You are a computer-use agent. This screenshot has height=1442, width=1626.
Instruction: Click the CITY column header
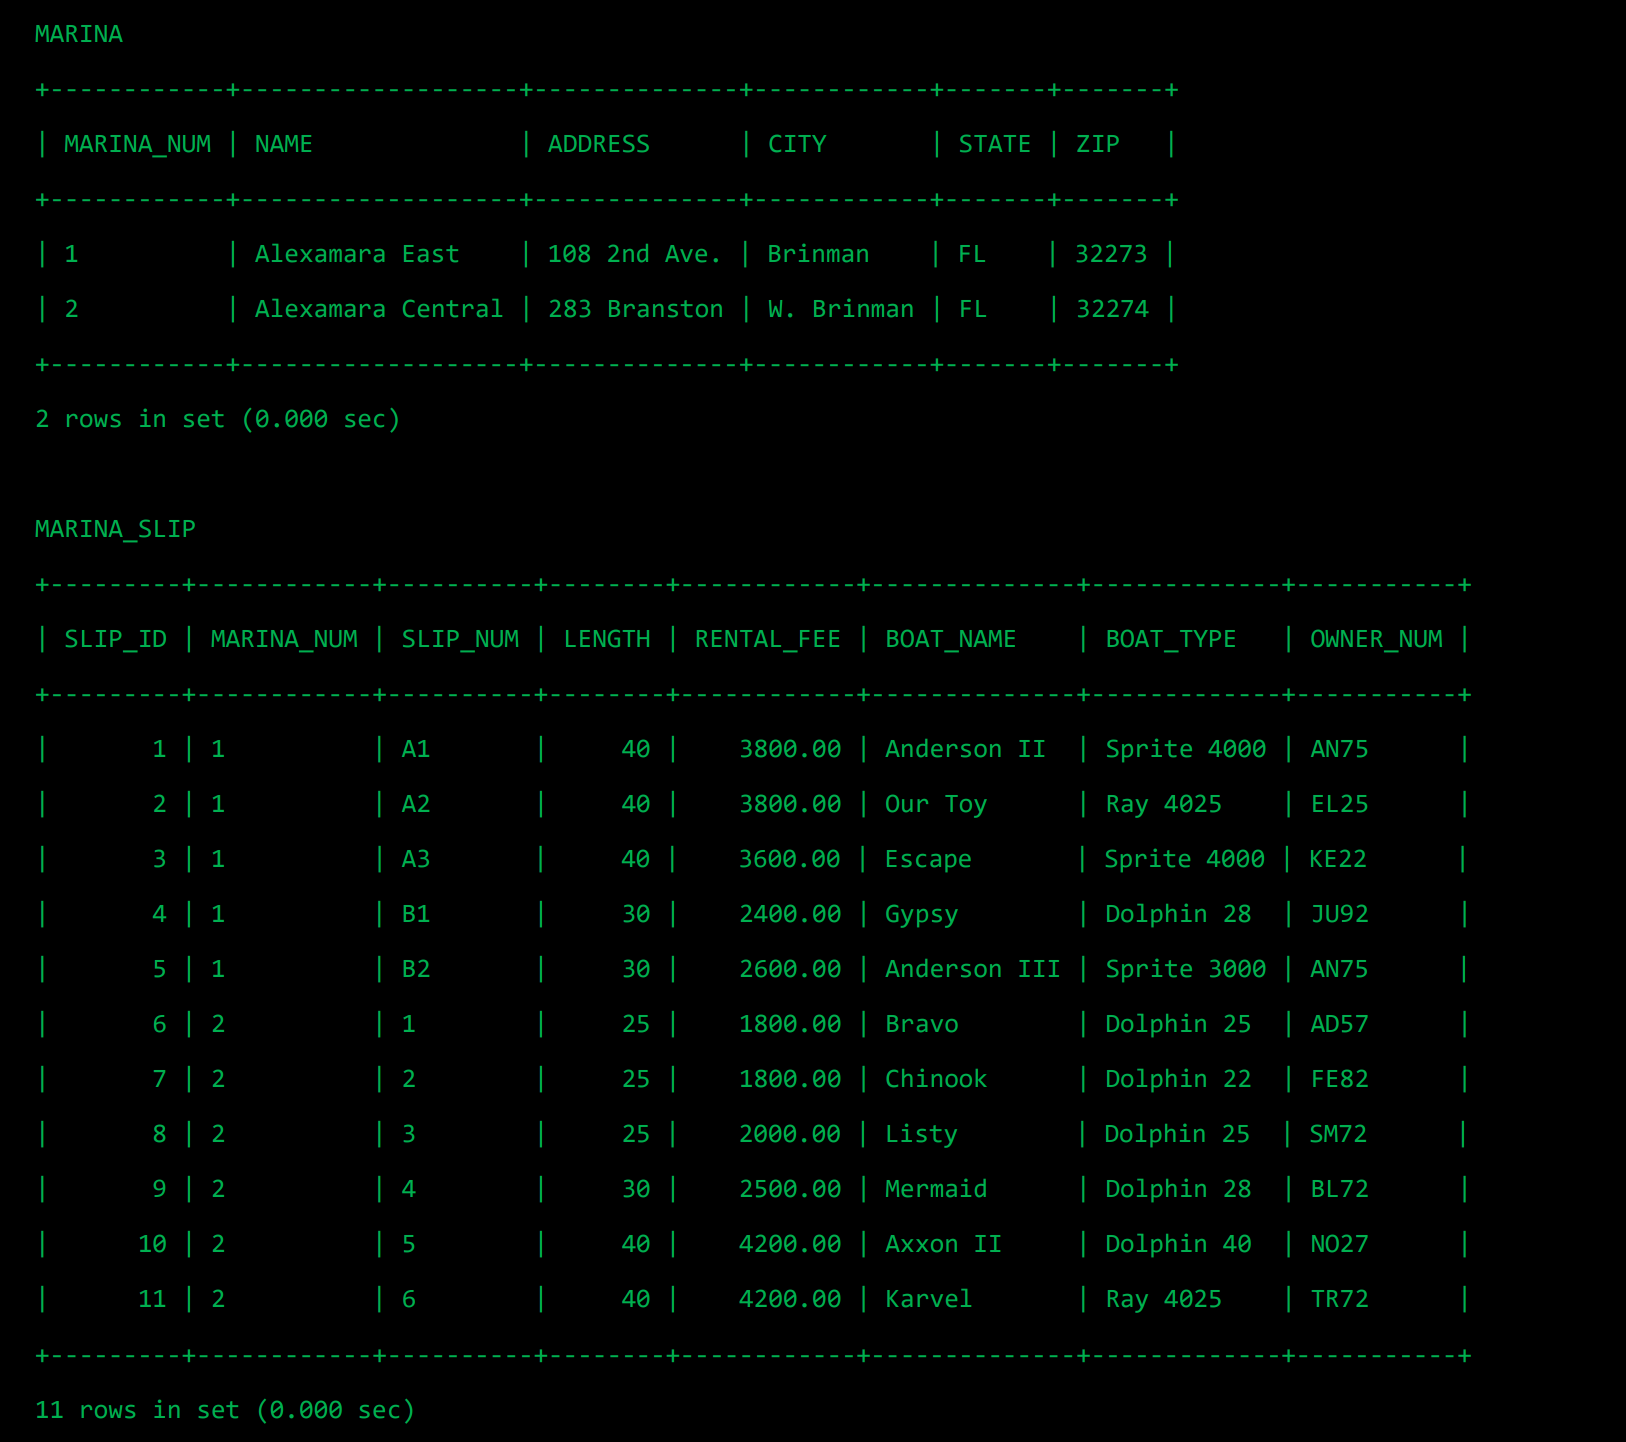(x=797, y=143)
